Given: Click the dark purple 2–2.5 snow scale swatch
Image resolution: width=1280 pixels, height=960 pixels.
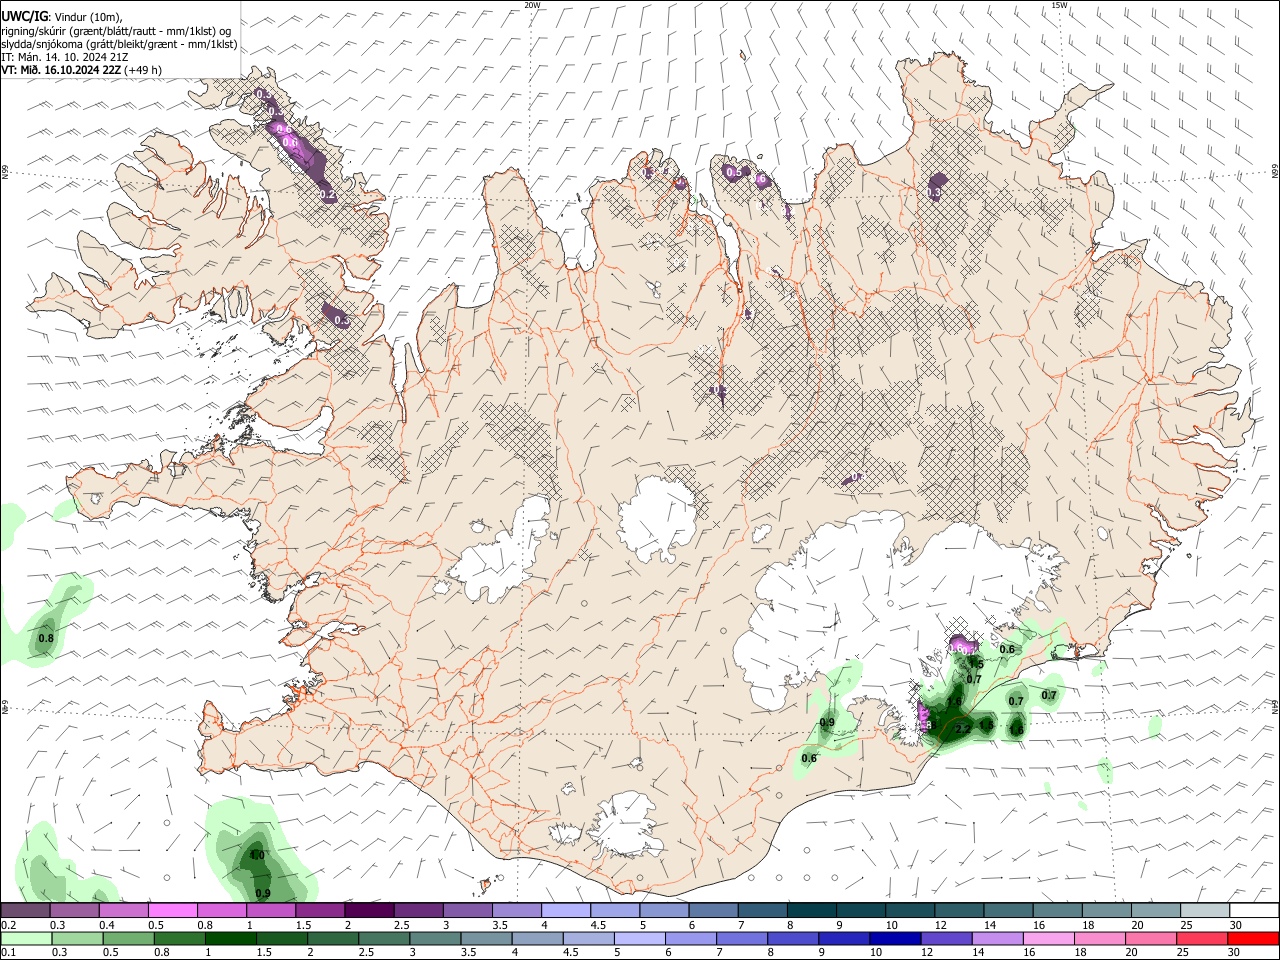Looking at the screenshot, I should click(369, 910).
